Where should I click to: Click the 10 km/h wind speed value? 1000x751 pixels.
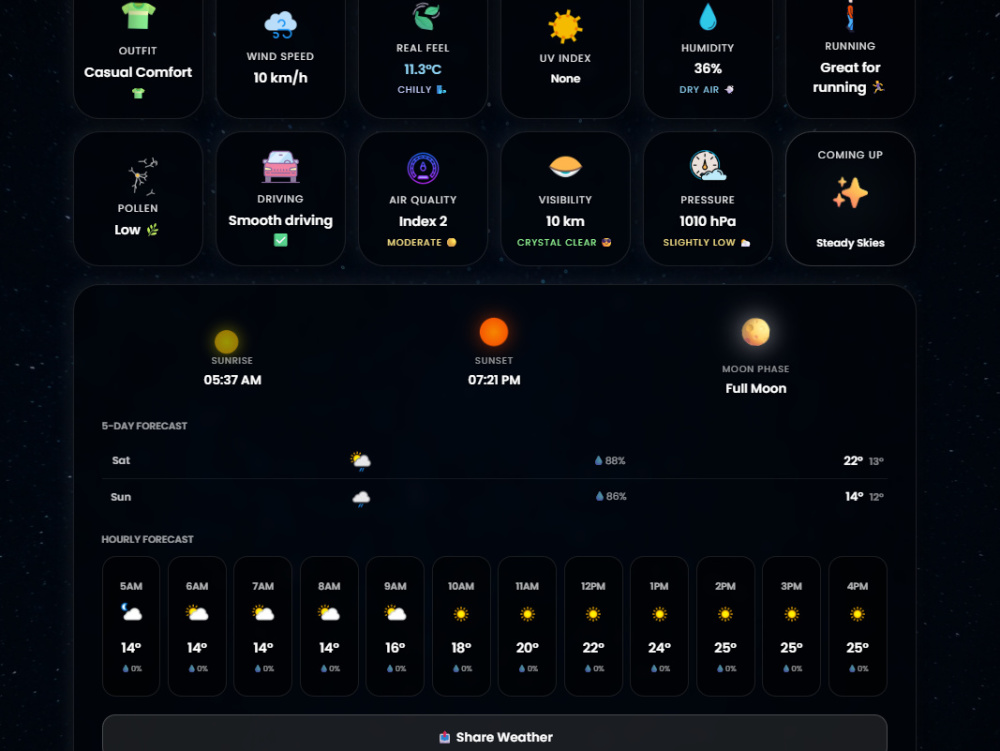click(x=281, y=78)
